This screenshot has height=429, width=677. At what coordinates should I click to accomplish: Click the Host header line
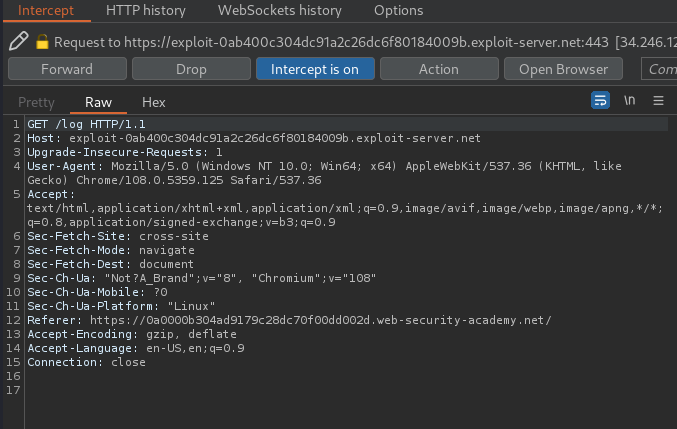pos(254,138)
